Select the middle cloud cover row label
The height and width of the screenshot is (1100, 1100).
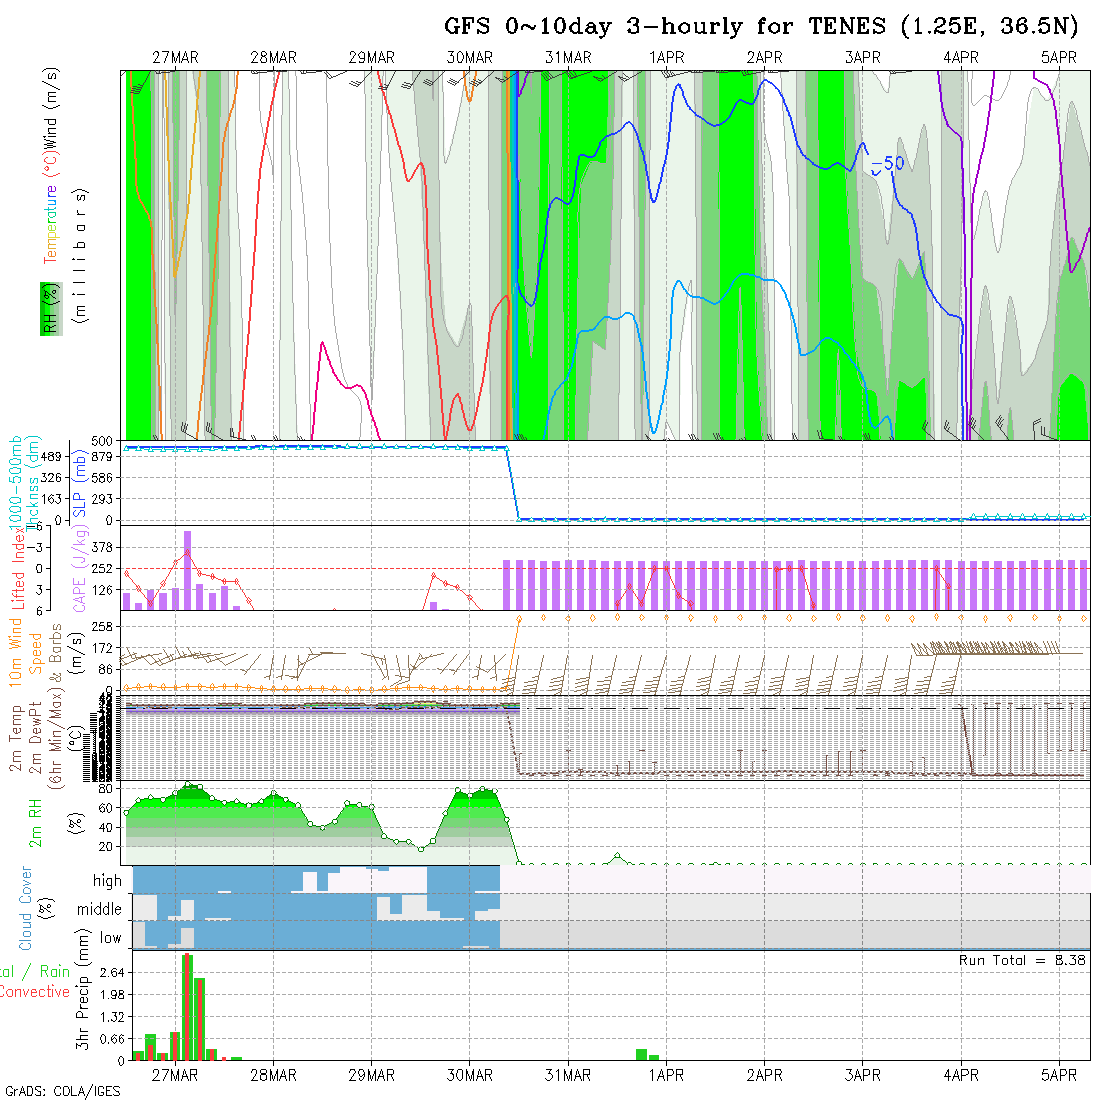[x=99, y=910]
